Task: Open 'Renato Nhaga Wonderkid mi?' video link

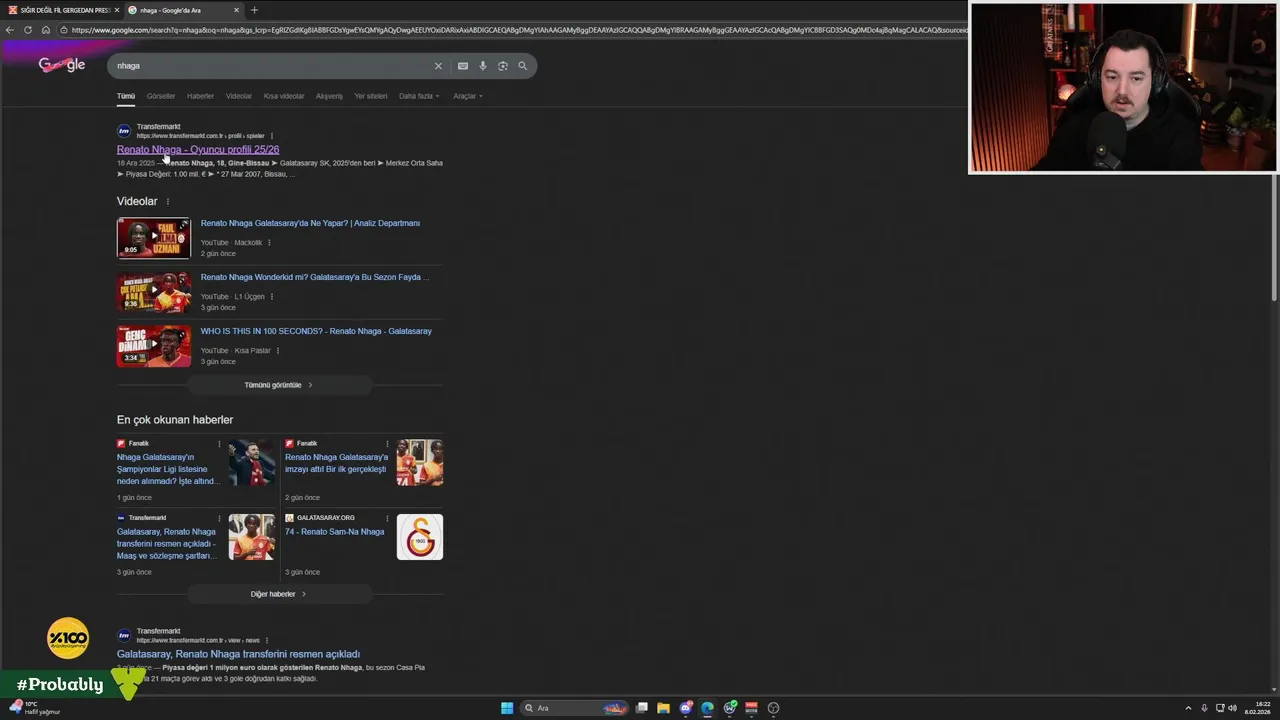Action: pyautogui.click(x=315, y=277)
